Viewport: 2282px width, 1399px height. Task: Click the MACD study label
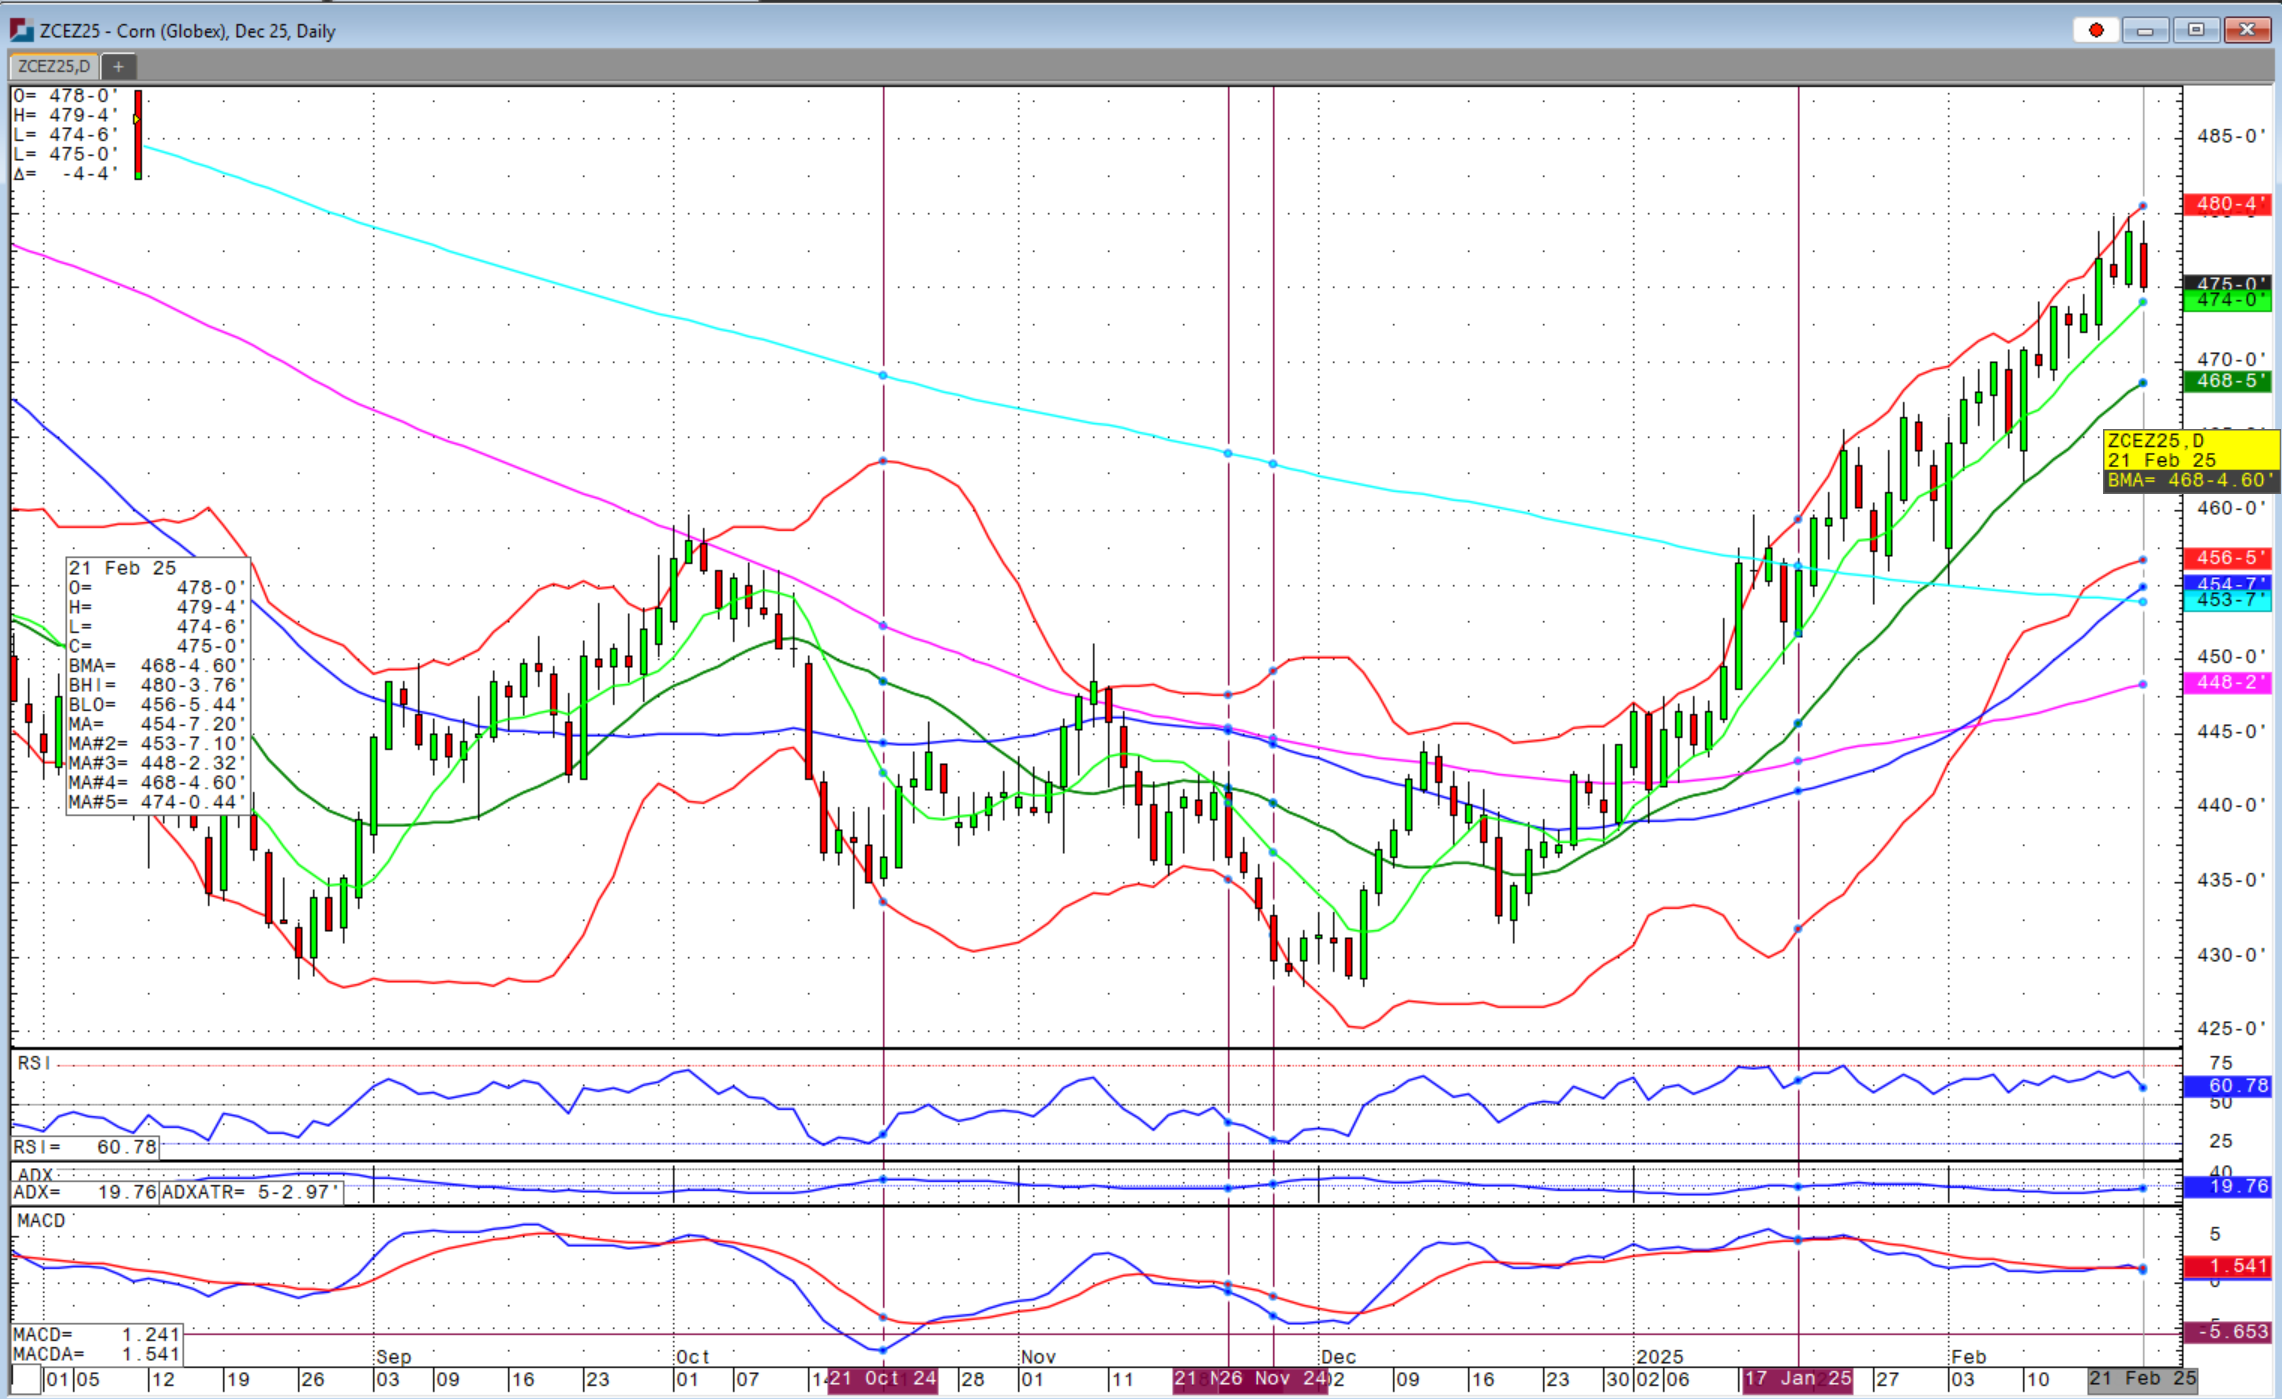(x=40, y=1221)
